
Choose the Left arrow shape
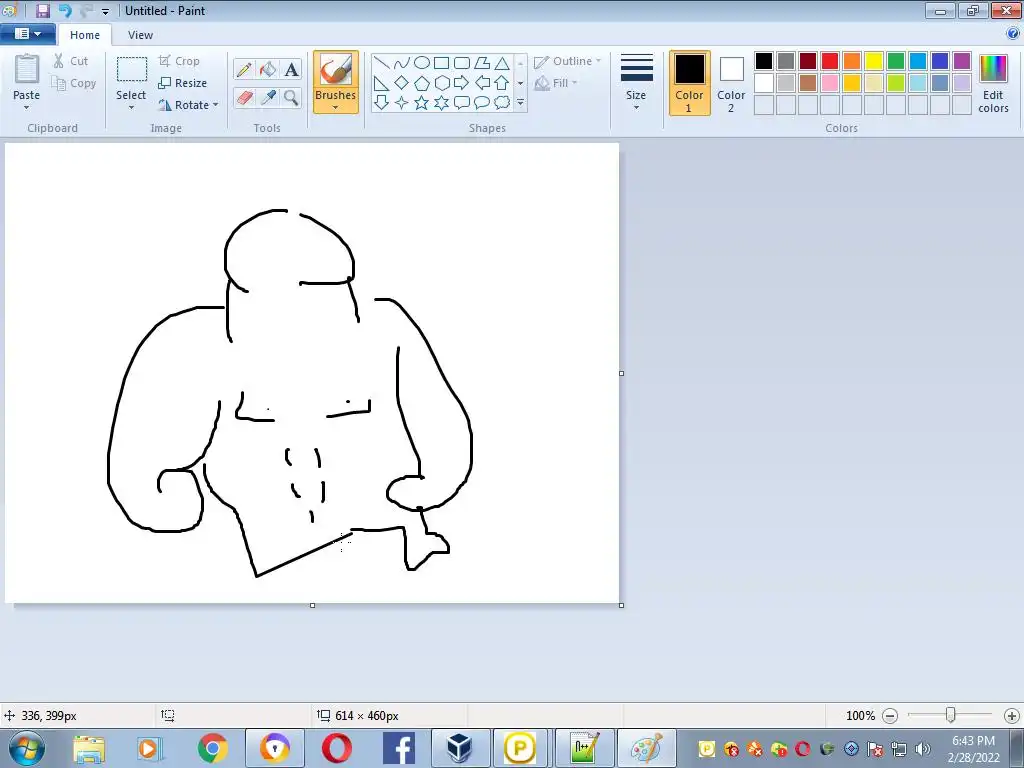pos(482,83)
